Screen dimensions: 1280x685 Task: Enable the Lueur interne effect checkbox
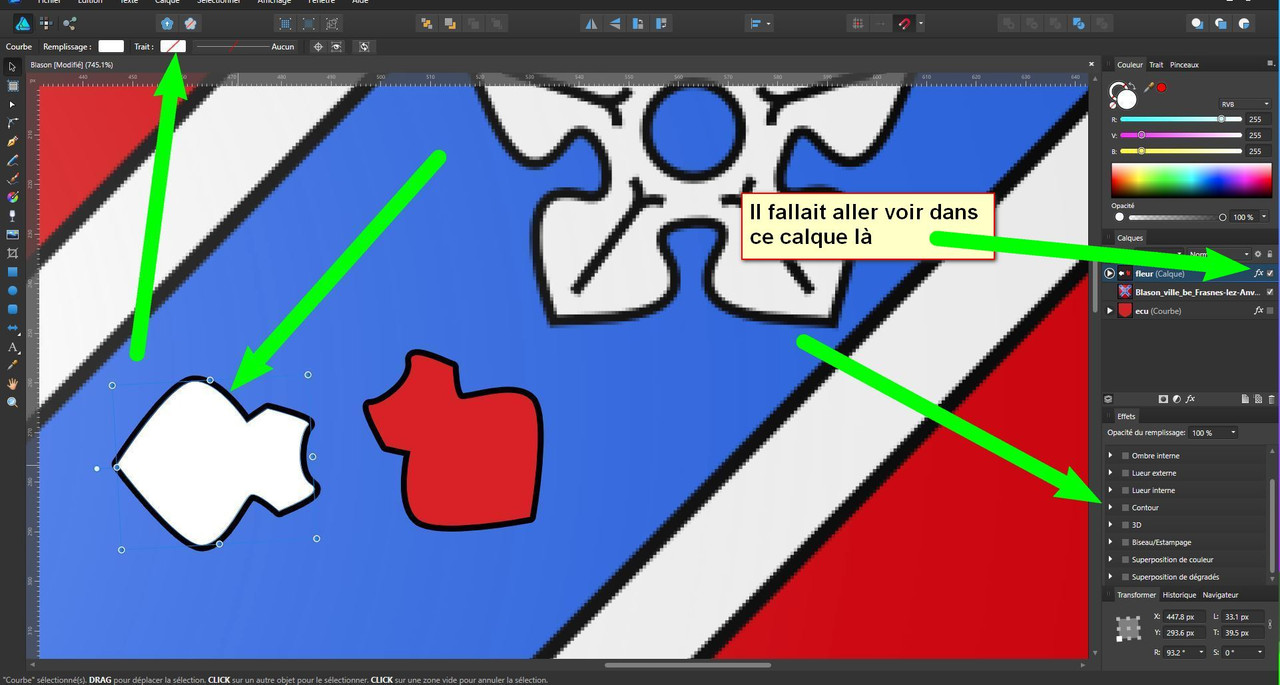[x=1125, y=490]
